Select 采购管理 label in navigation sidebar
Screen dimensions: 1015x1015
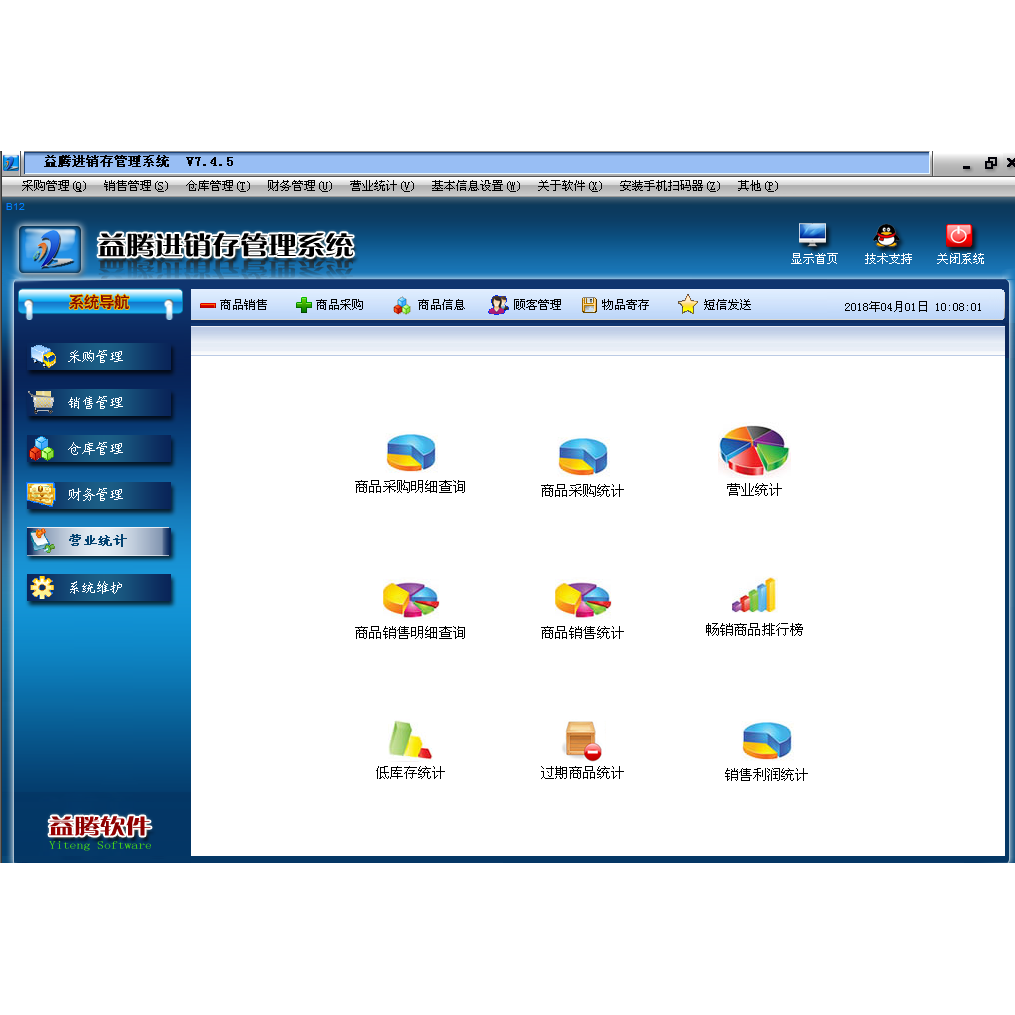click(95, 357)
